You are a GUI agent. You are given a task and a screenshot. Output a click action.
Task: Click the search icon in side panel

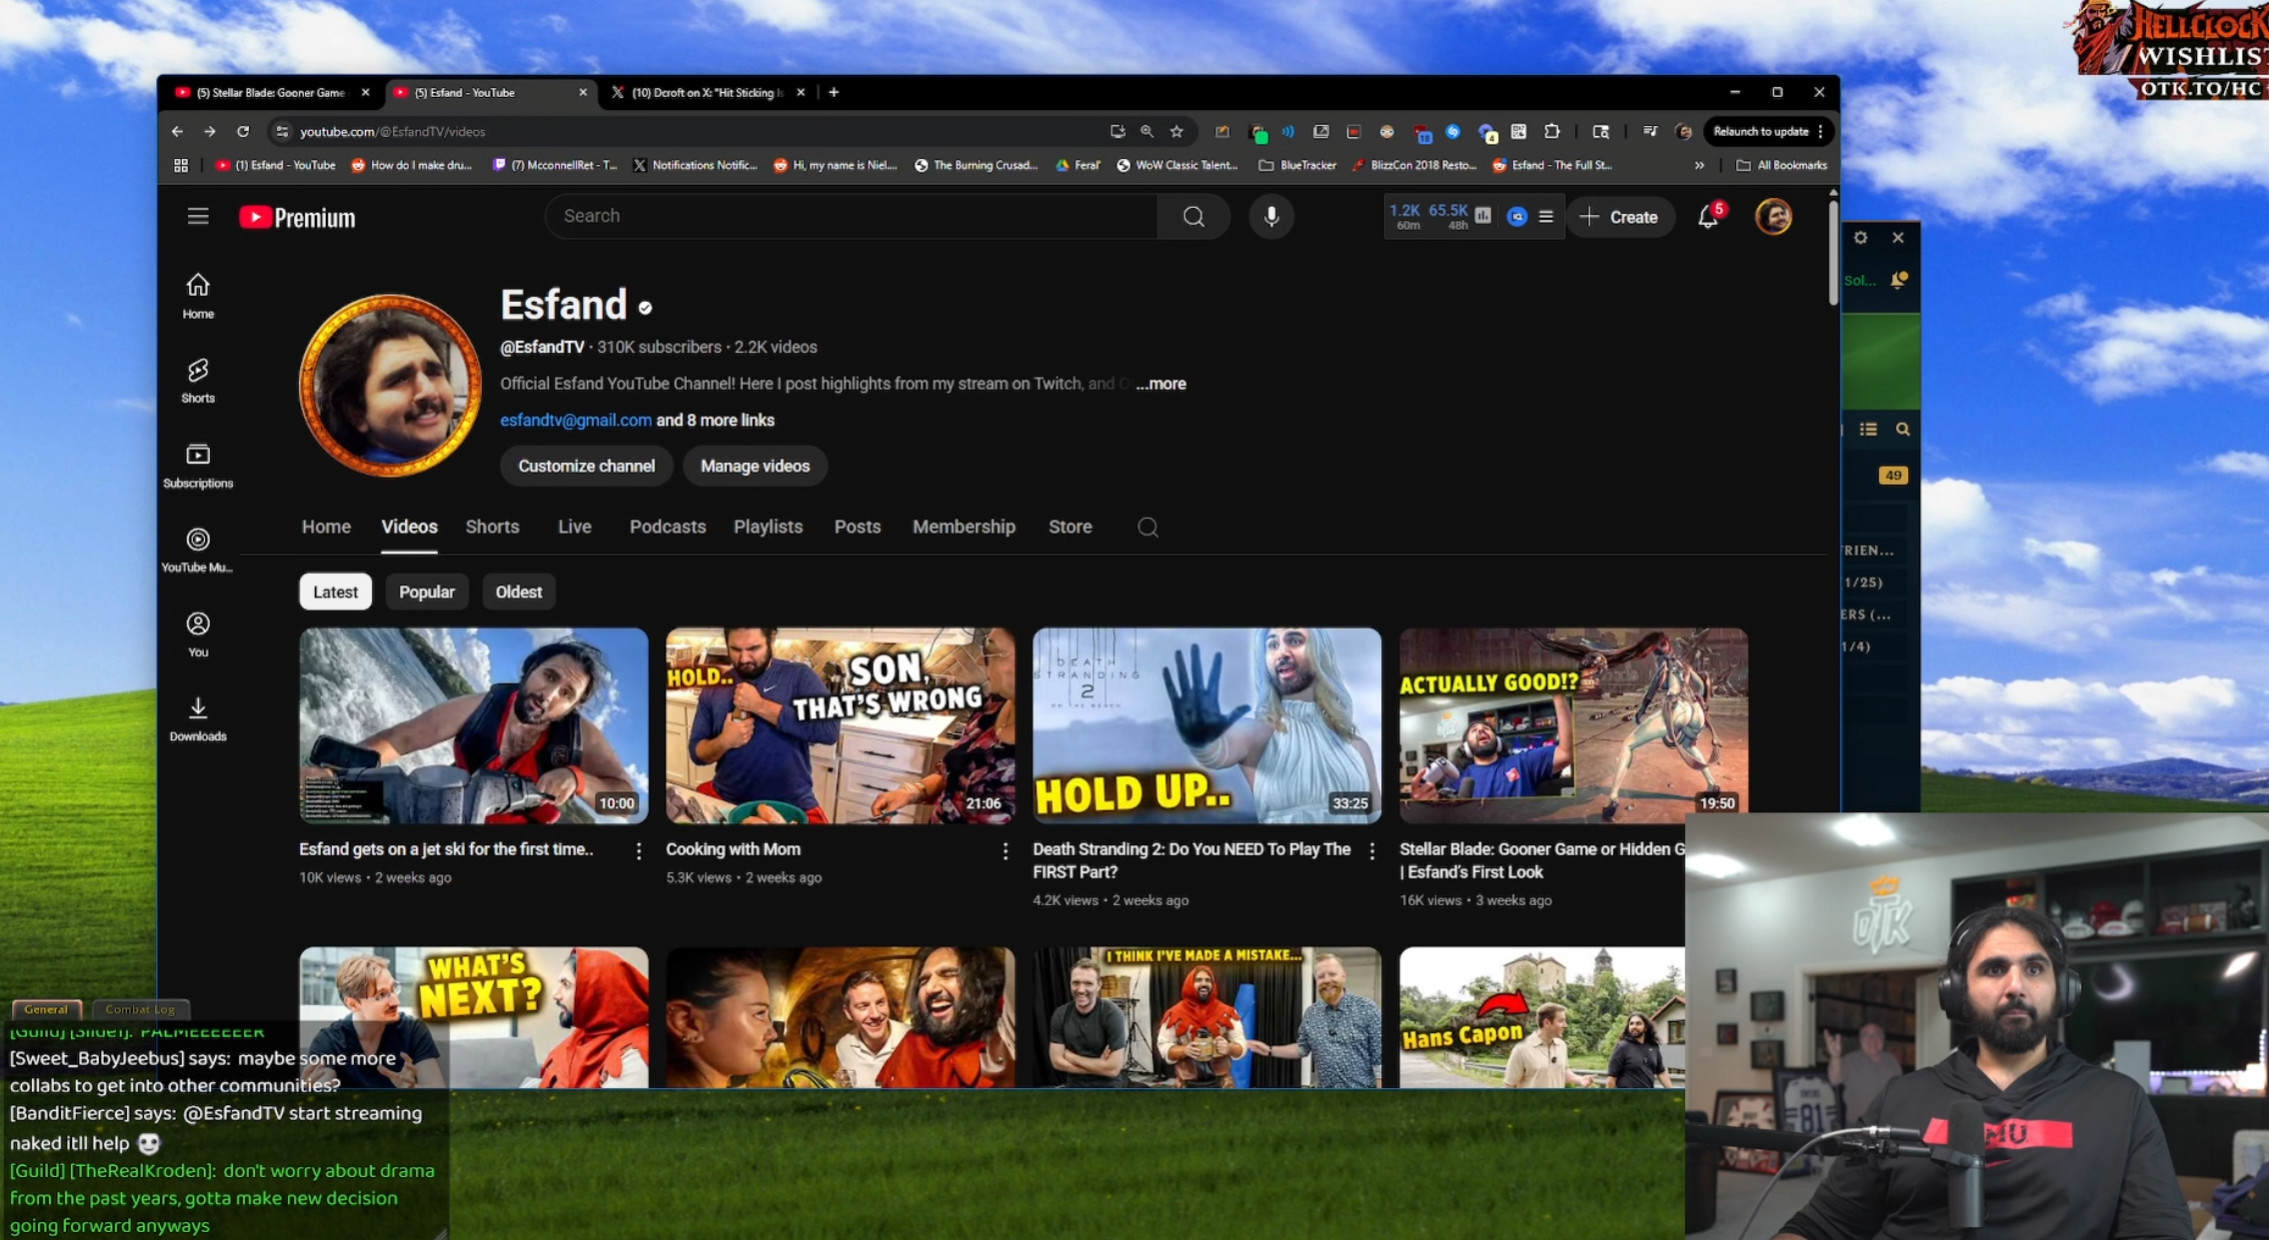coord(1902,429)
